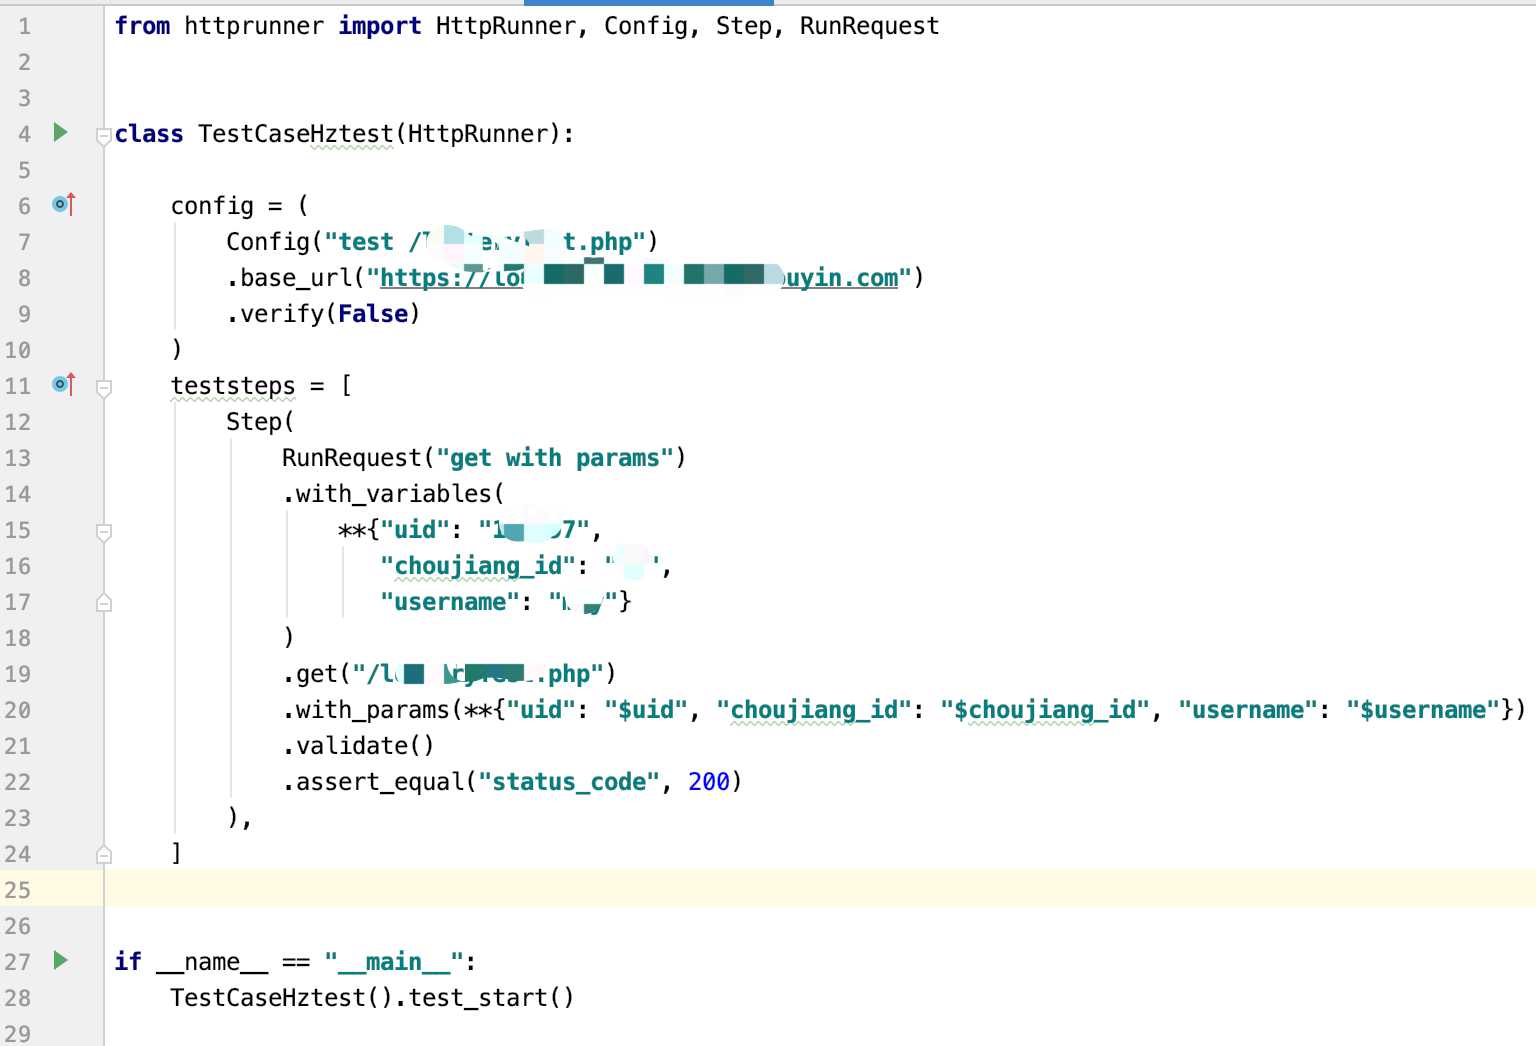Screen dimensions: 1536x1046
Task: Click the class name TestCaseHztest in the class definition
Action: (296, 134)
